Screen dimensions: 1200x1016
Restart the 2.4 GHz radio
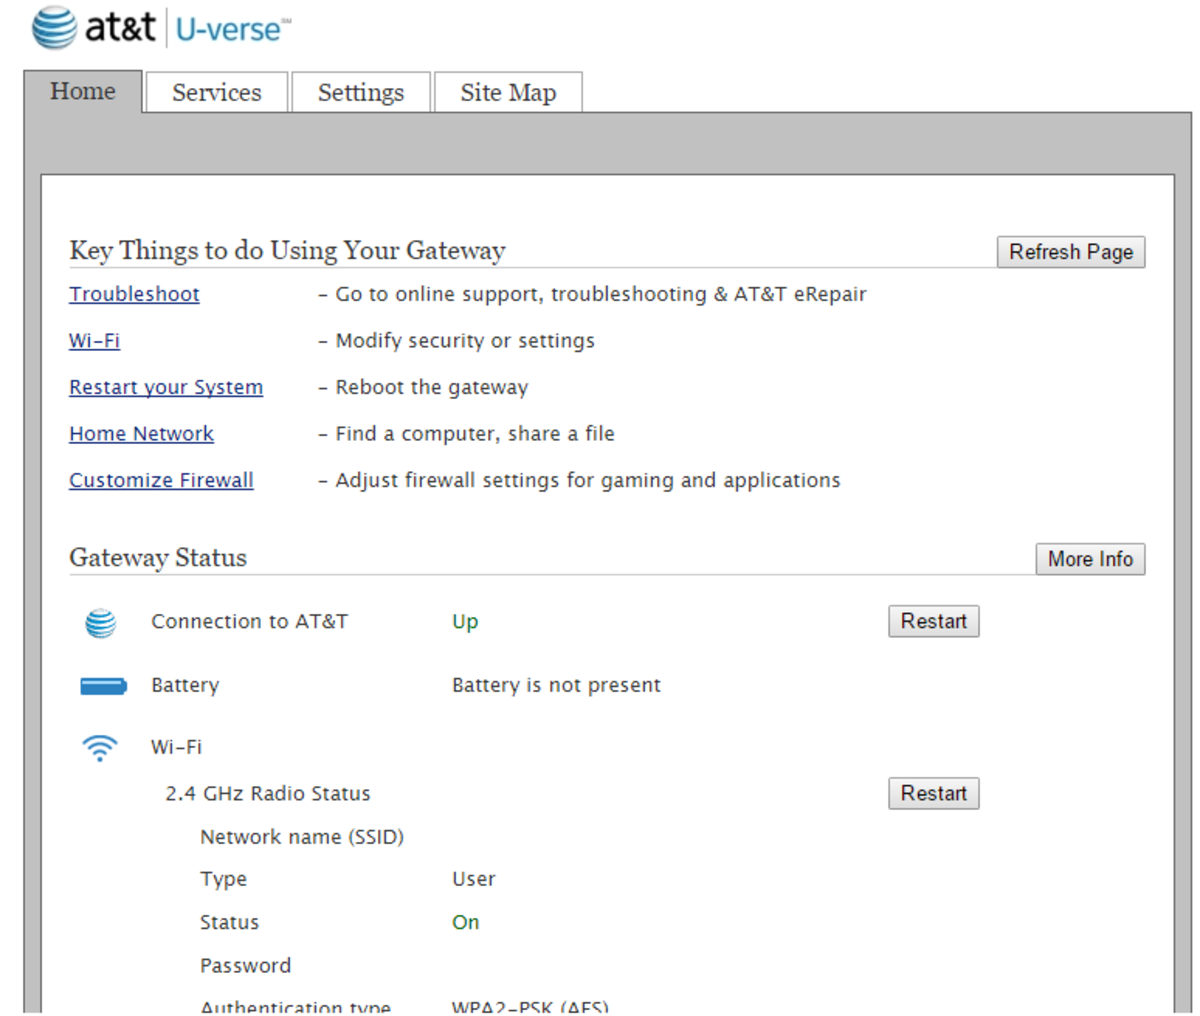pos(933,793)
